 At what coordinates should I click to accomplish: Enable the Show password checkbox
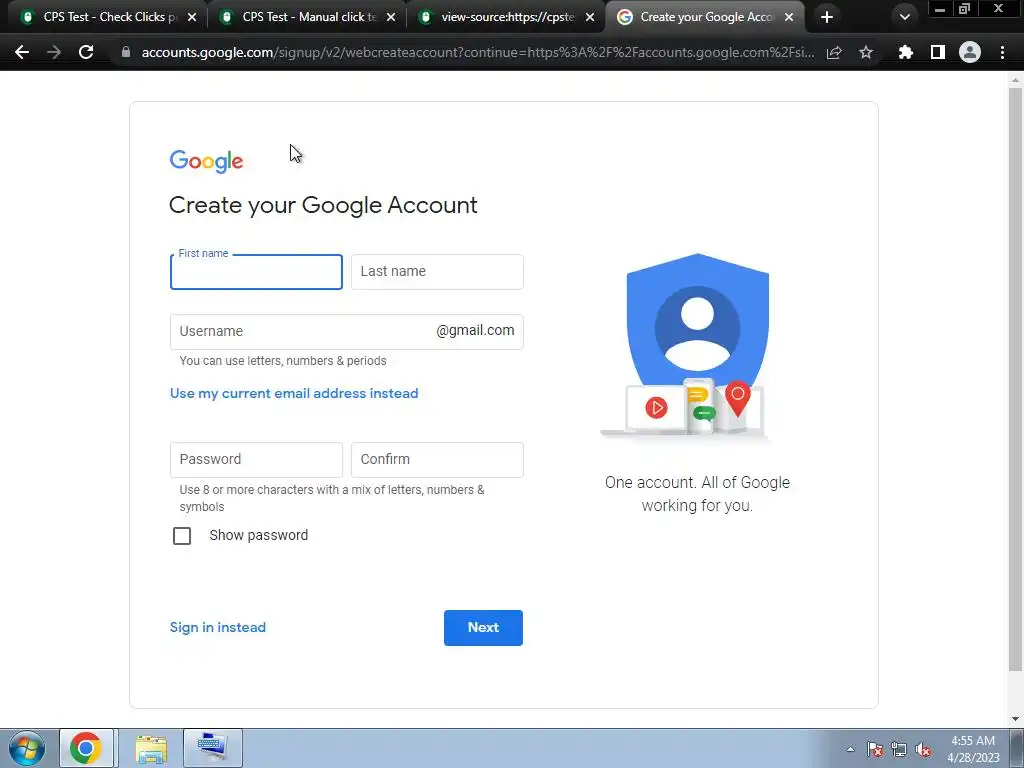coord(182,536)
